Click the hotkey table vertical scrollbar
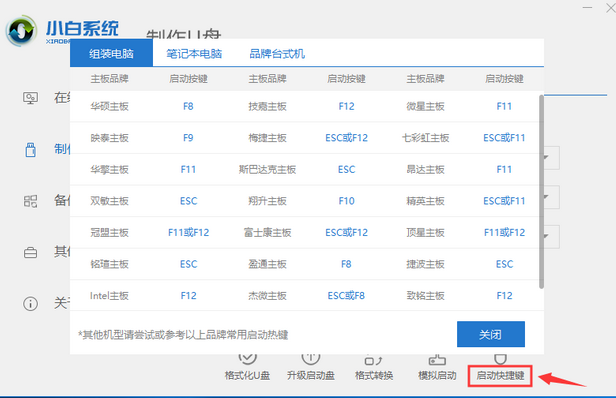The image size is (616, 398). point(541,191)
